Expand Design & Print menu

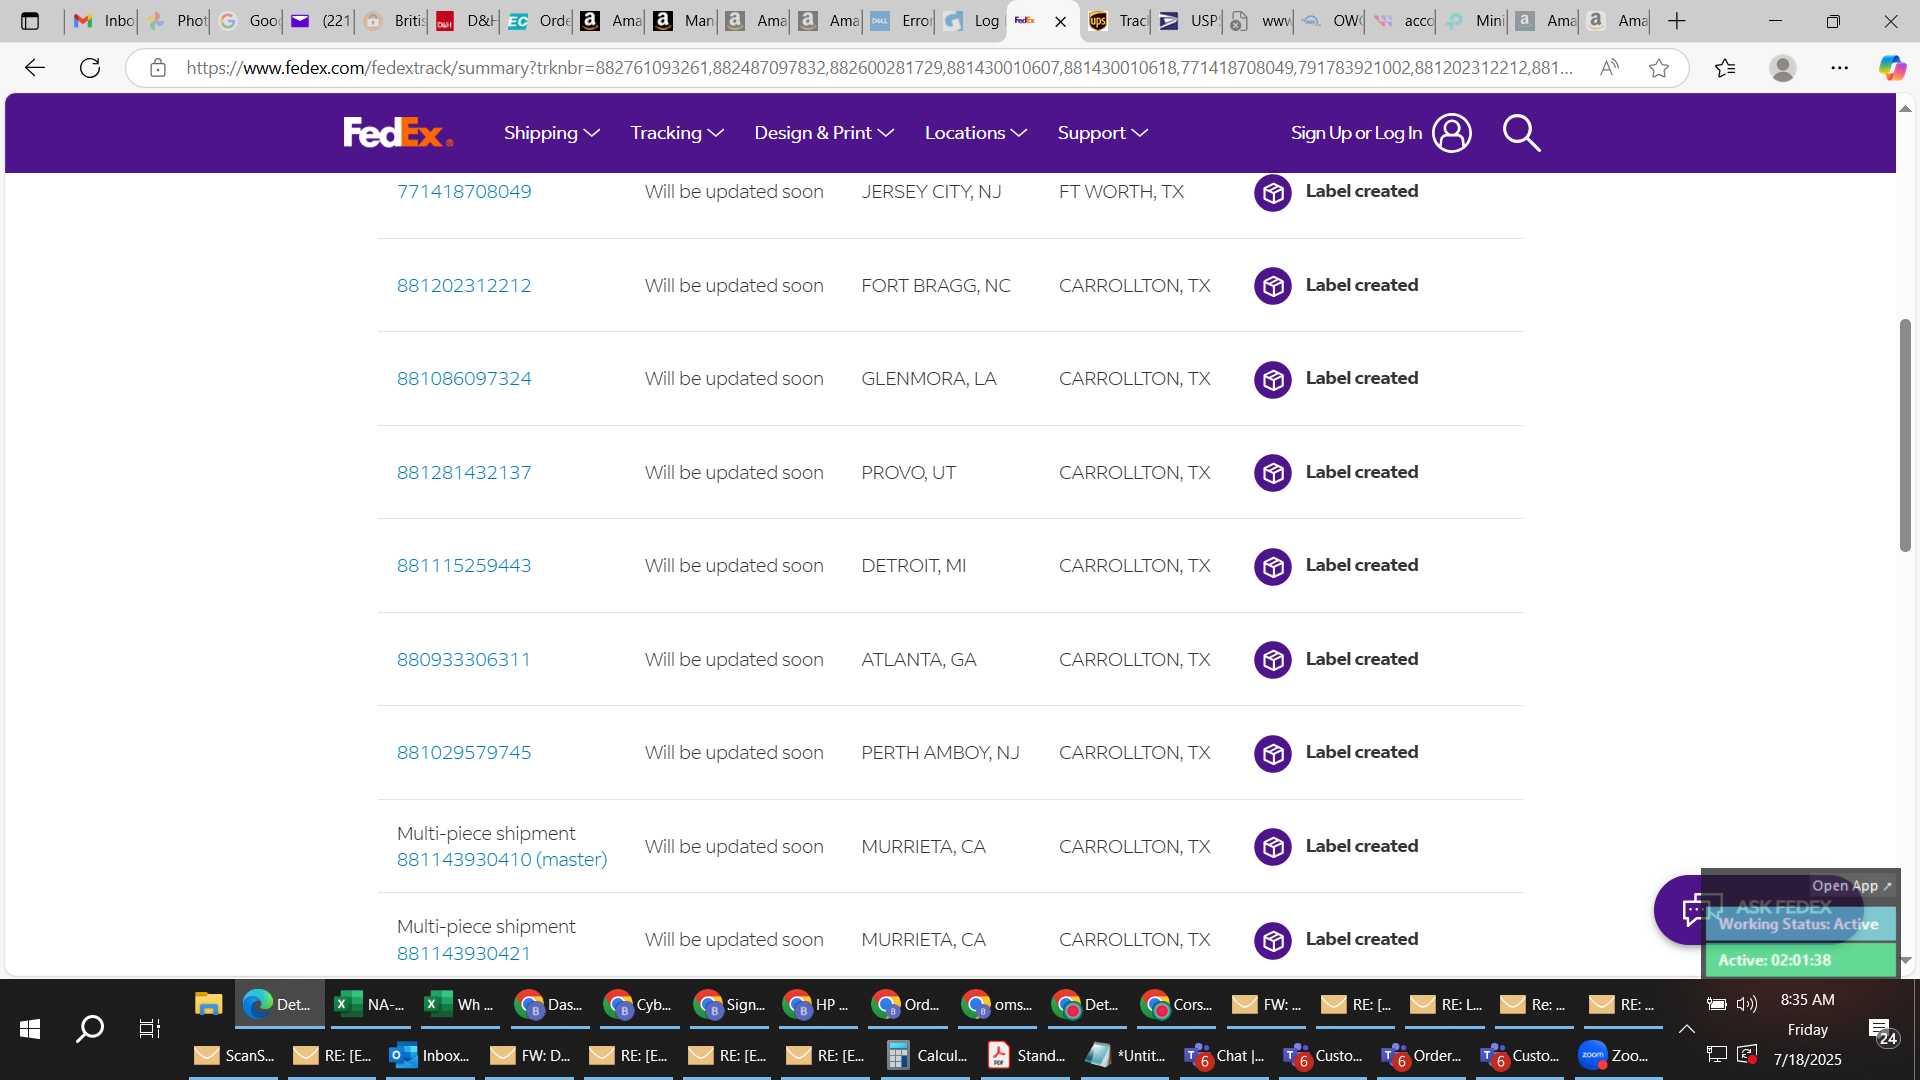pos(824,133)
